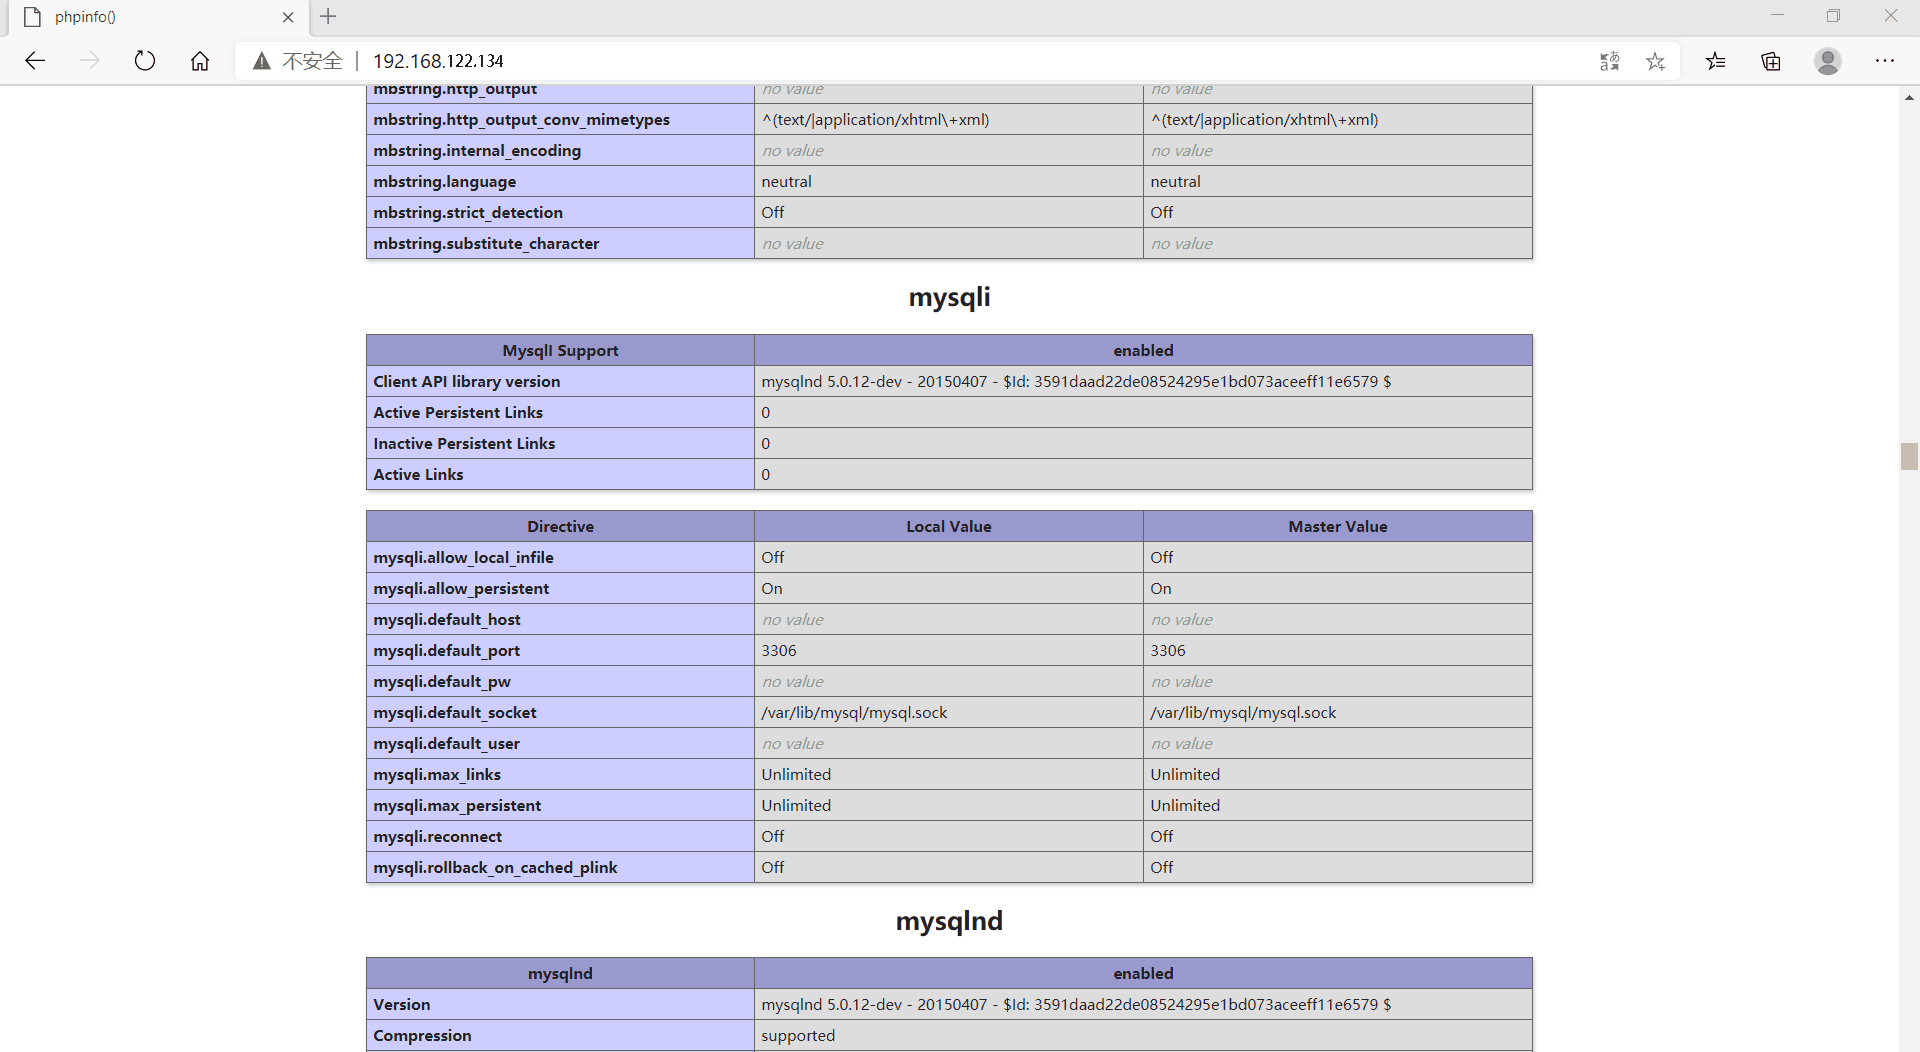
Task: Click the master /var/lib/mysql/mysql.sock value
Action: click(1243, 712)
